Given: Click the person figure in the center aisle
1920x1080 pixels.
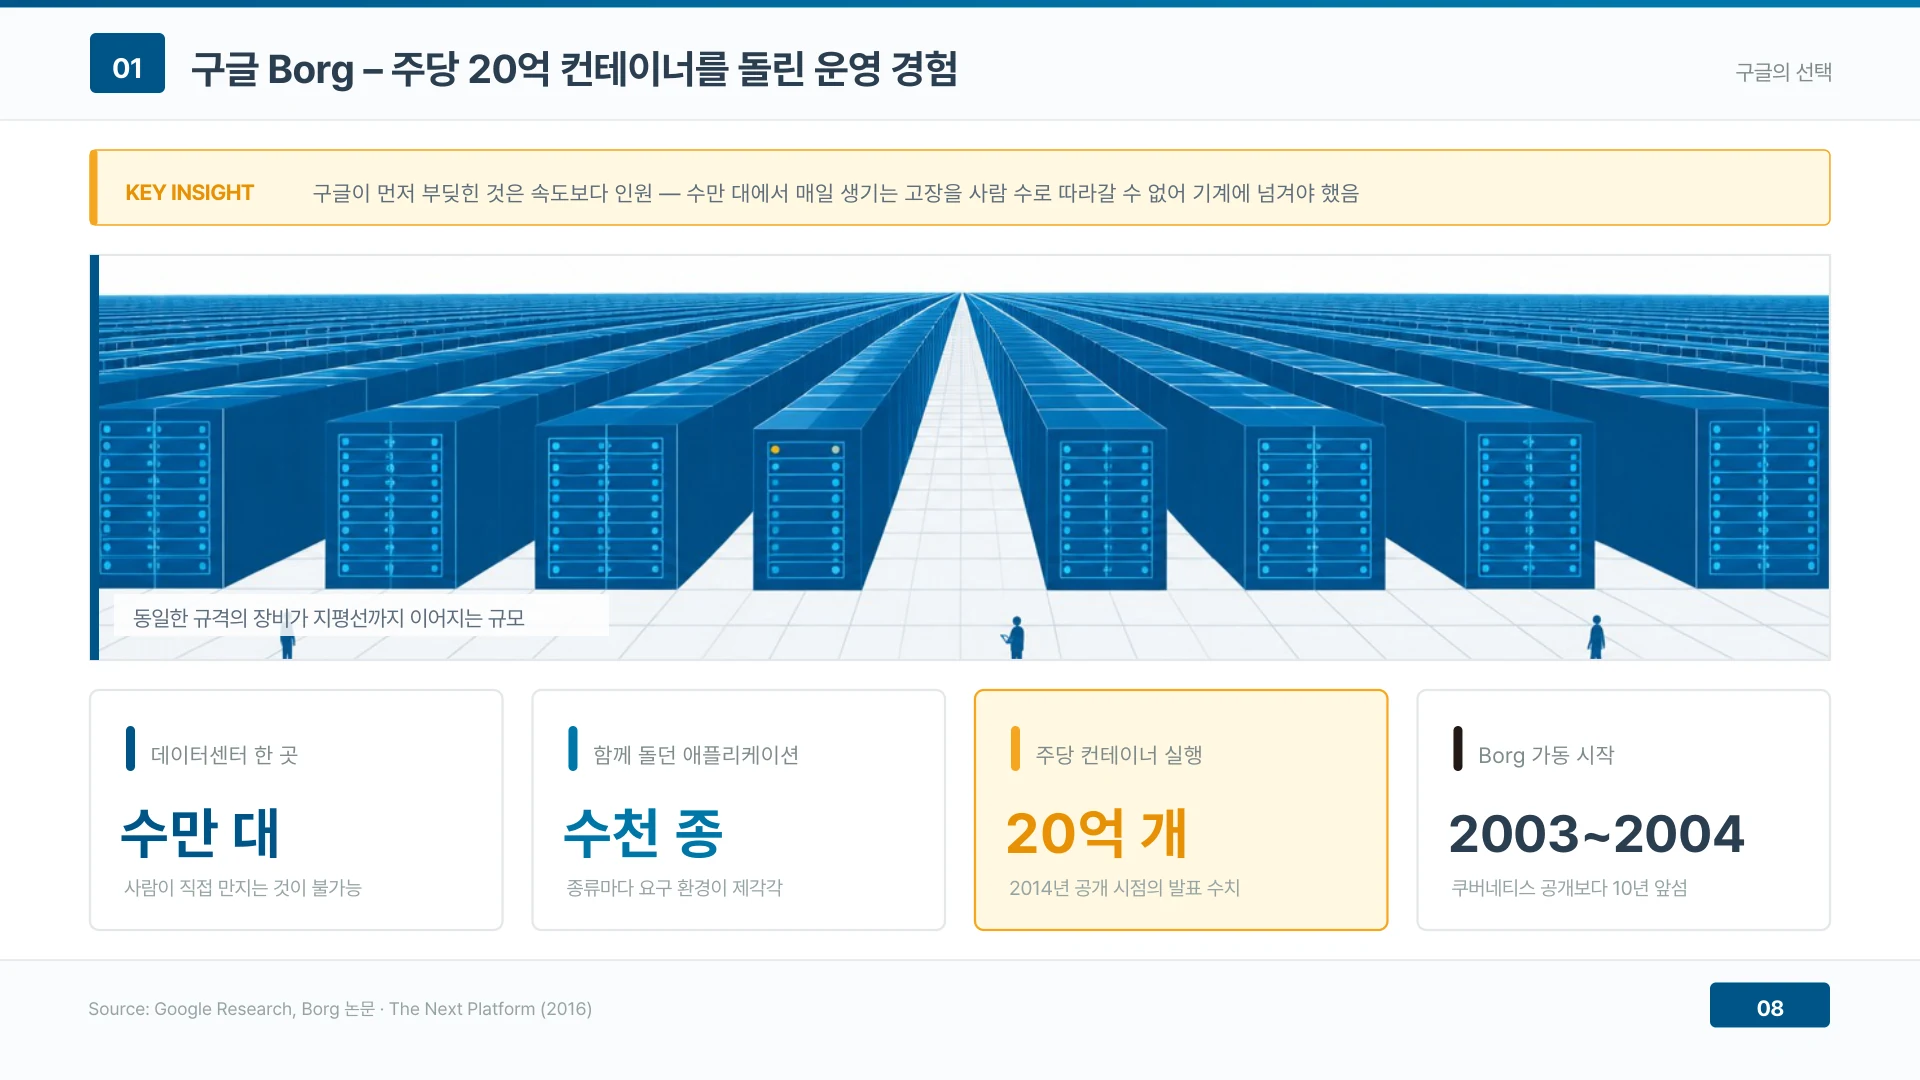Looking at the screenshot, I should [x=1016, y=637].
